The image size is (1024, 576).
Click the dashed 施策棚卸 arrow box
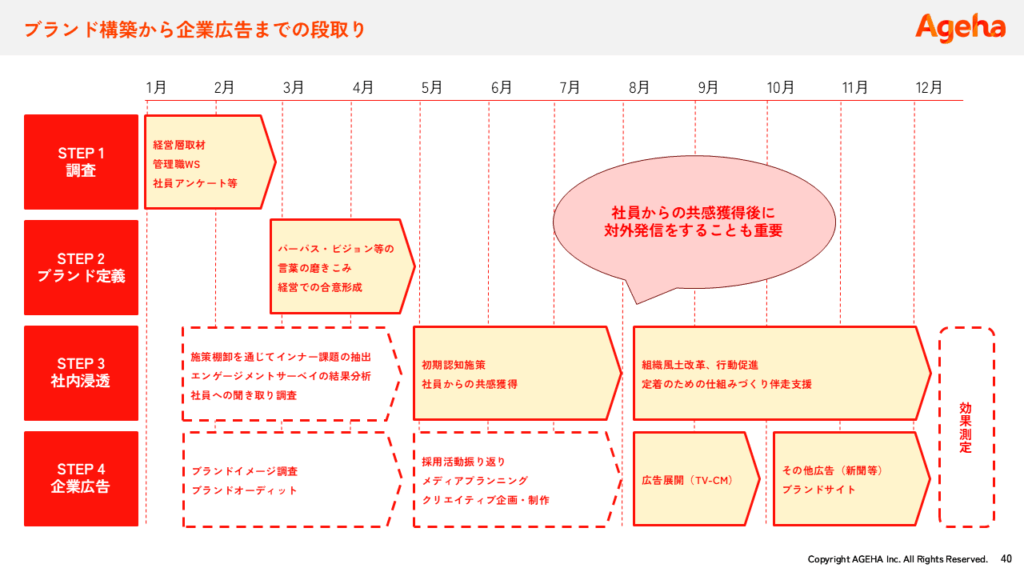pyautogui.click(x=288, y=373)
